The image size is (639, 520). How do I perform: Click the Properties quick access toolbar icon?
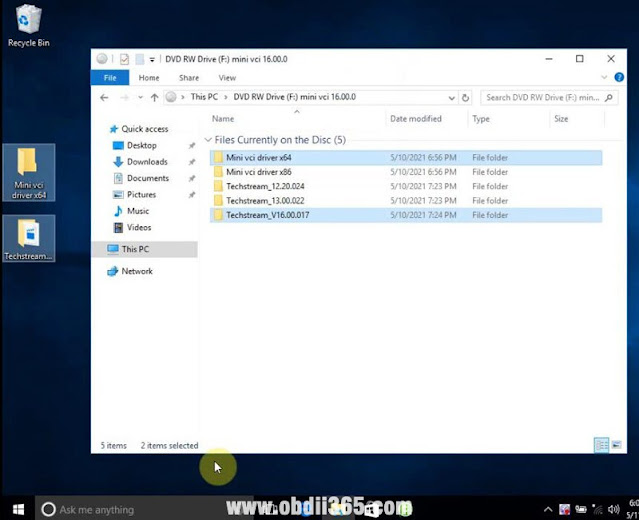124,59
